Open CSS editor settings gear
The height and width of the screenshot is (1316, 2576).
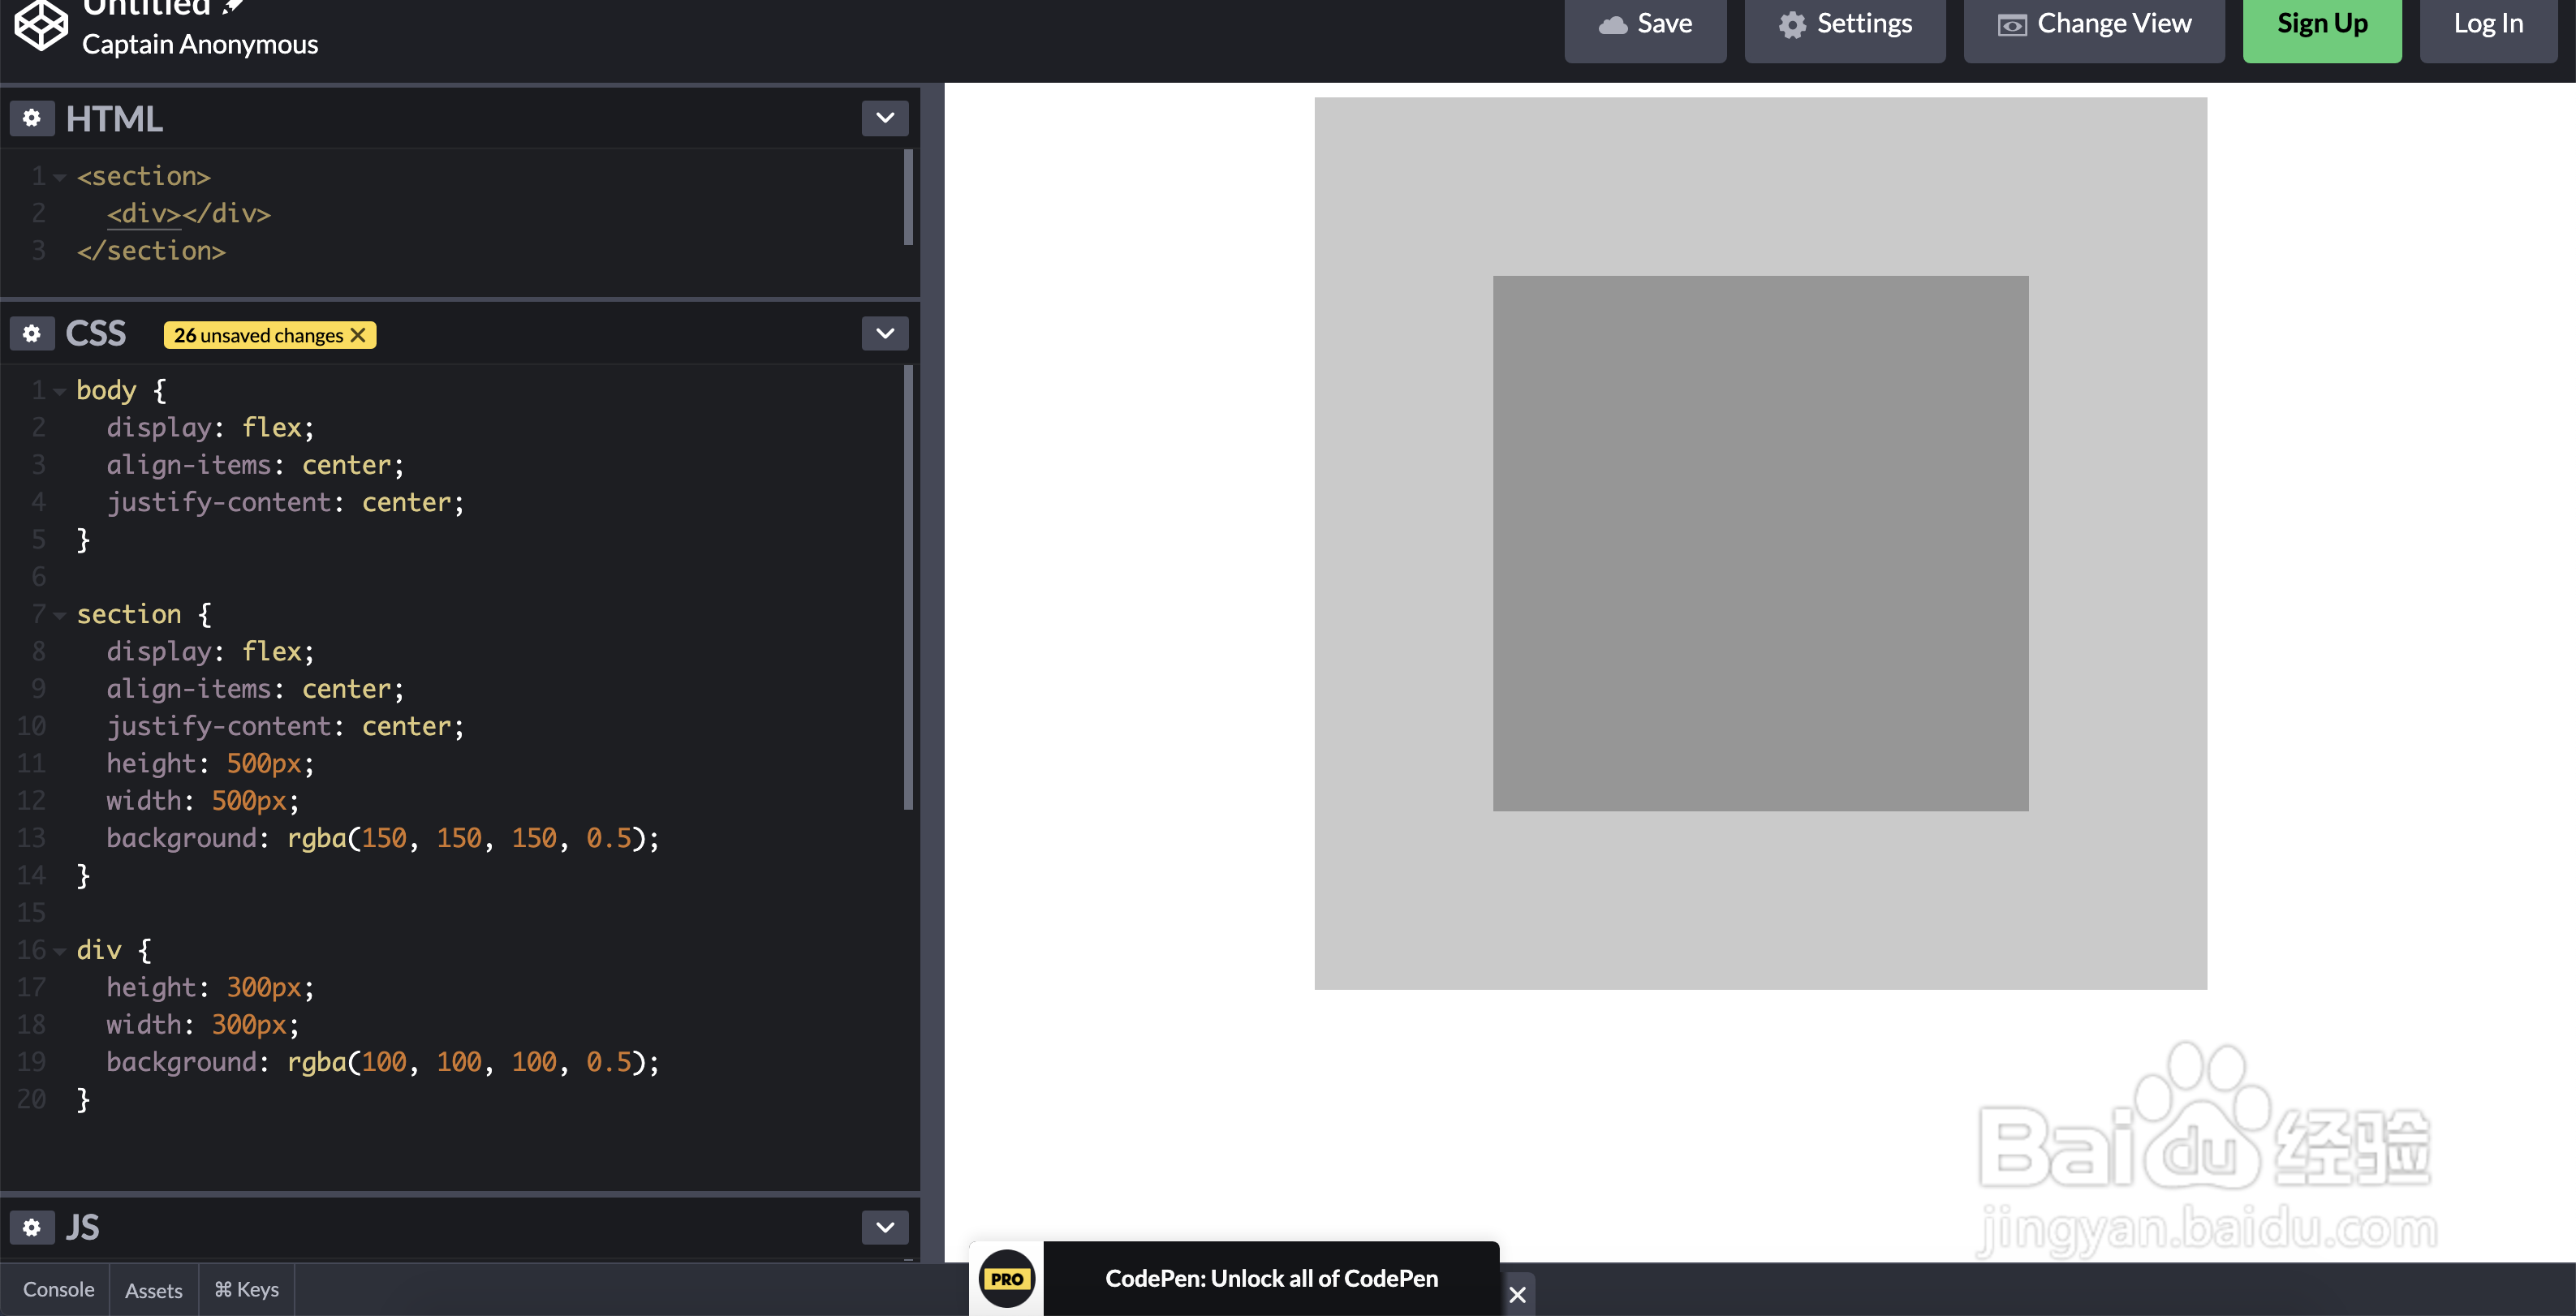(32, 333)
